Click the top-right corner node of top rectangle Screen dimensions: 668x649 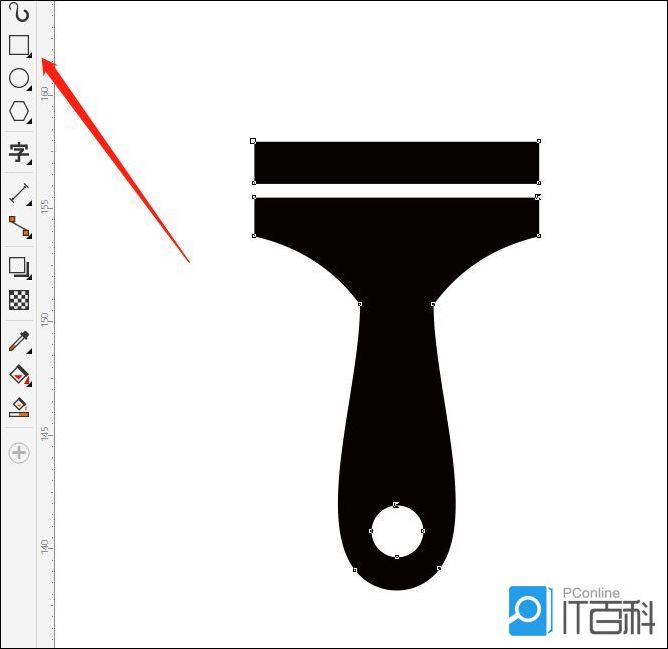pos(539,141)
